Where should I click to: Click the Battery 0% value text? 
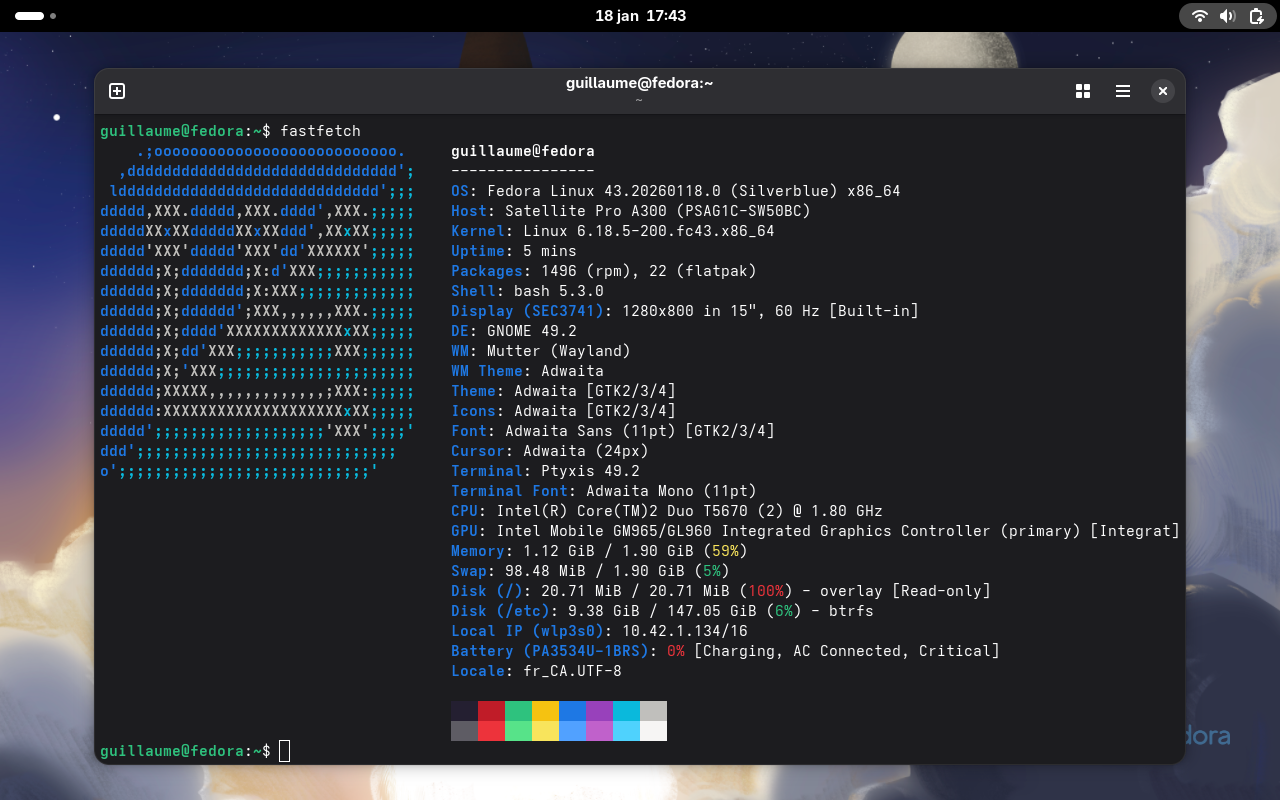676,651
